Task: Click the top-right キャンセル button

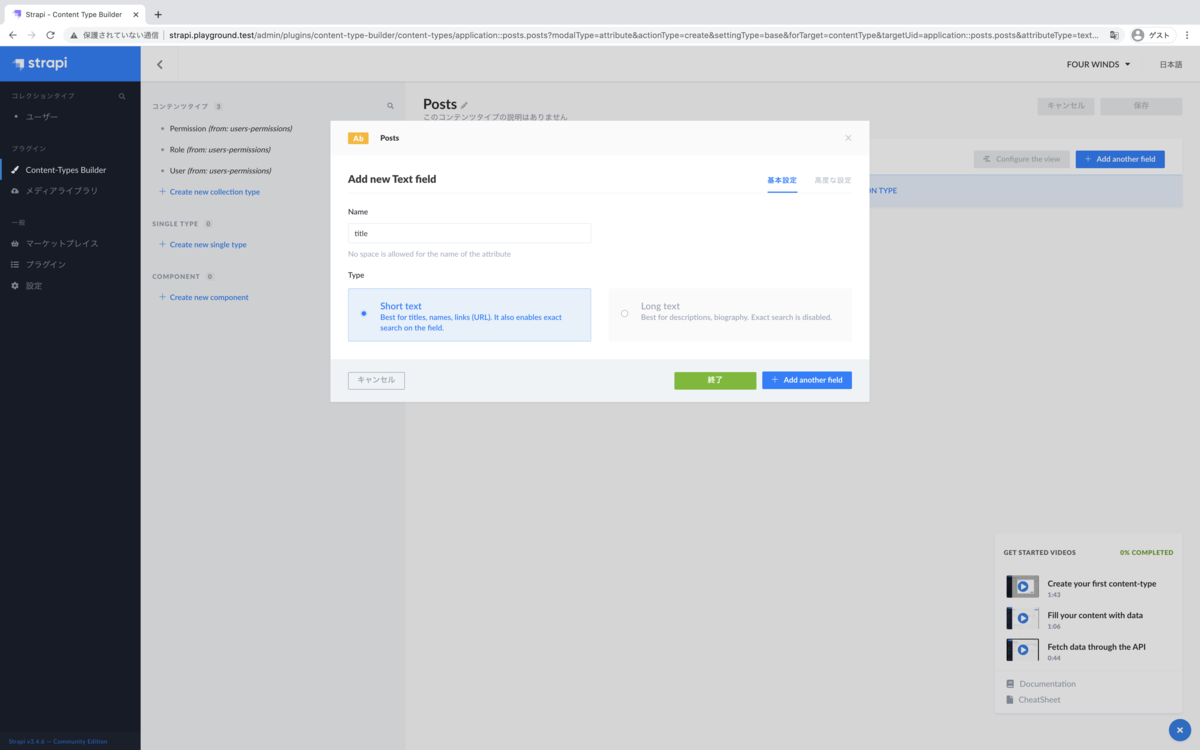Action: coord(1066,105)
